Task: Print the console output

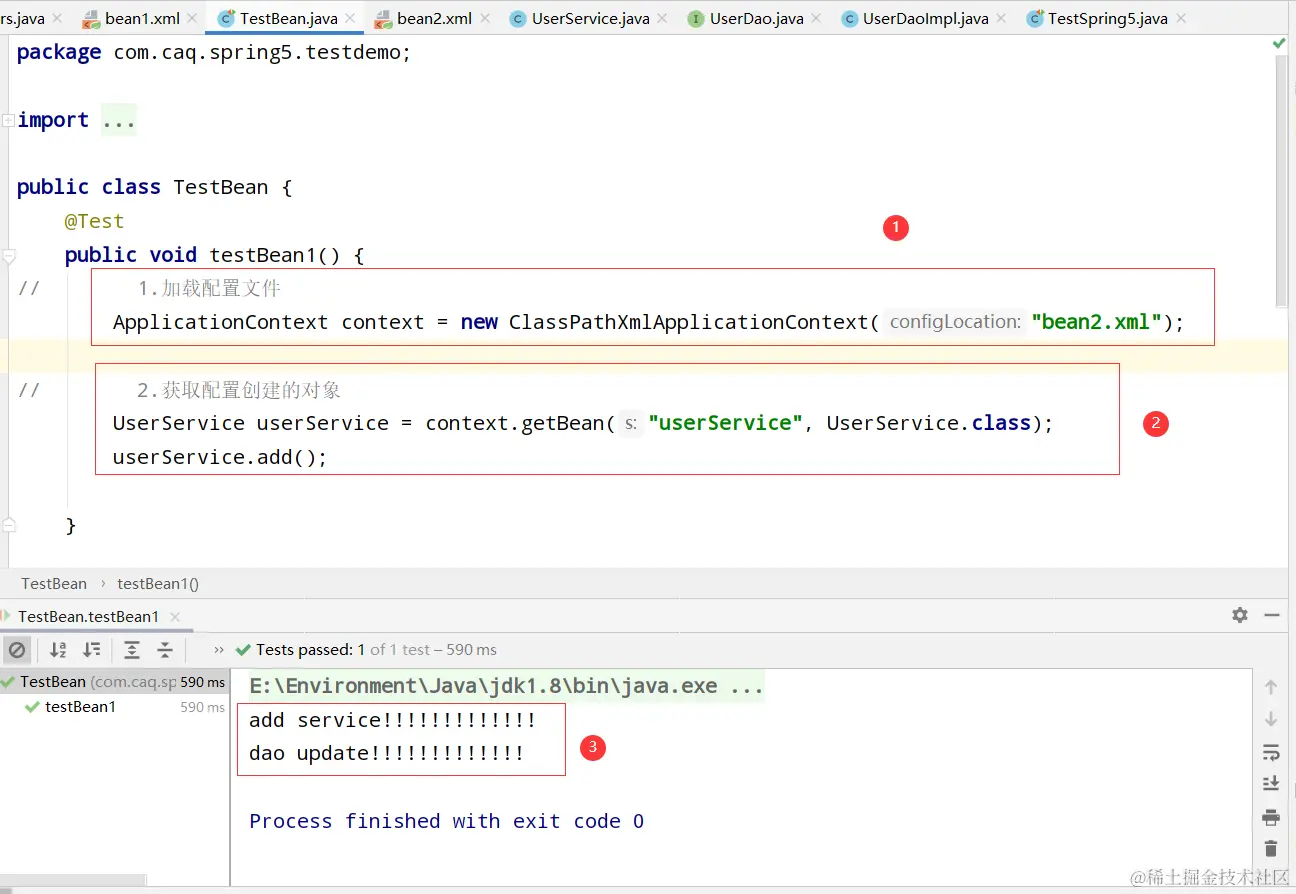Action: click(1271, 817)
